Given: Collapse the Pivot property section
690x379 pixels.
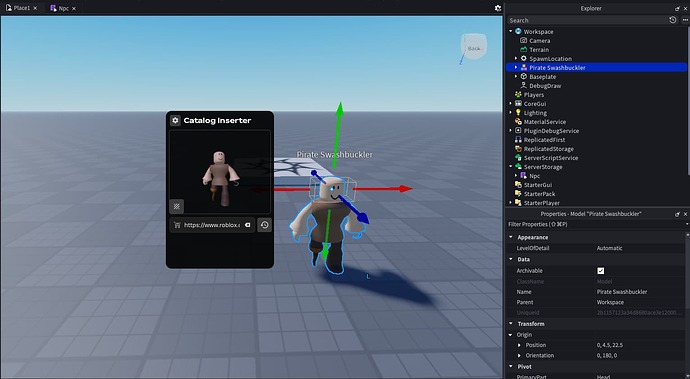Looking at the screenshot, I should (x=511, y=366).
